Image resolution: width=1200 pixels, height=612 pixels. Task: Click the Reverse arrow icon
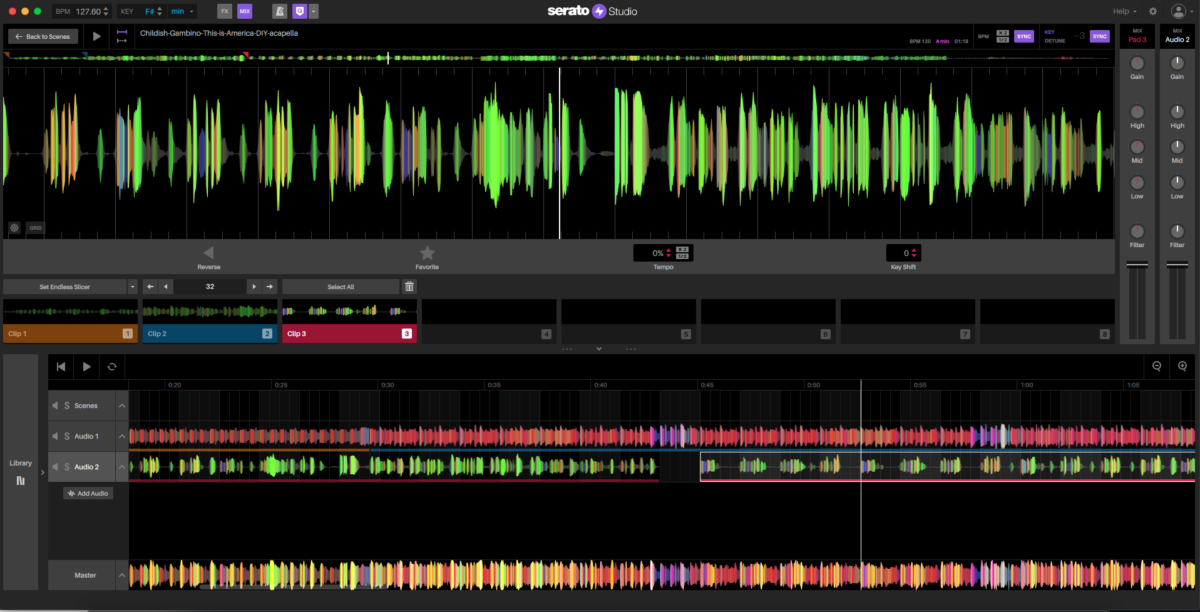(208, 253)
